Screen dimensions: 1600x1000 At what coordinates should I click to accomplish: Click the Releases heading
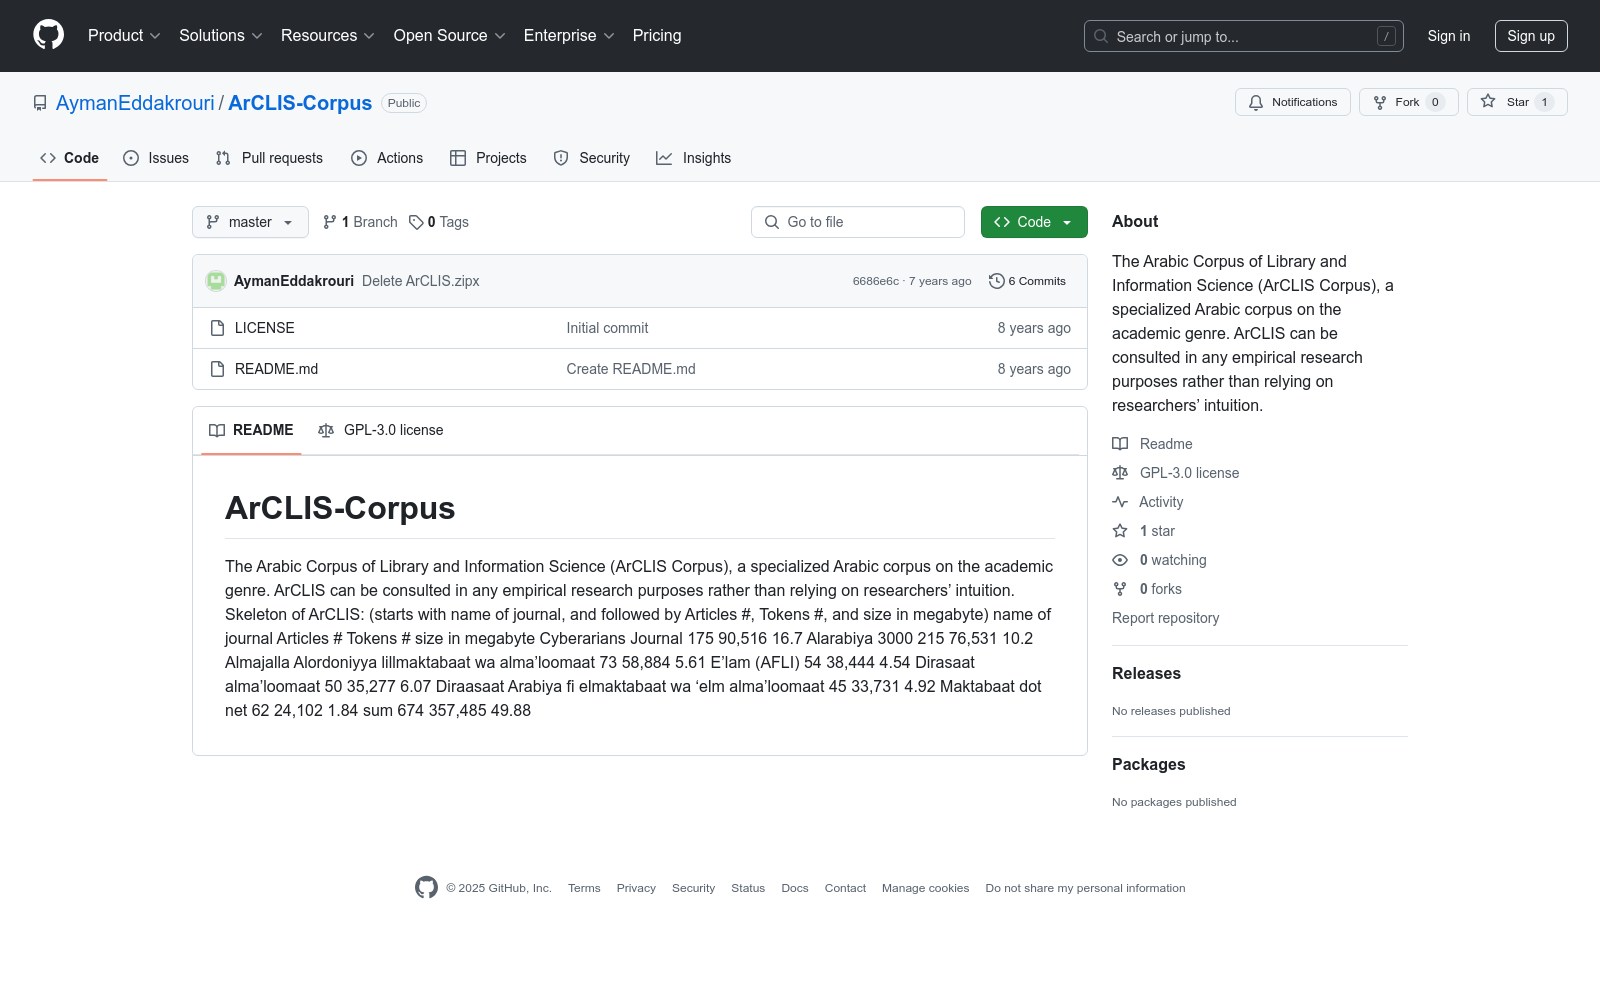[x=1146, y=673]
